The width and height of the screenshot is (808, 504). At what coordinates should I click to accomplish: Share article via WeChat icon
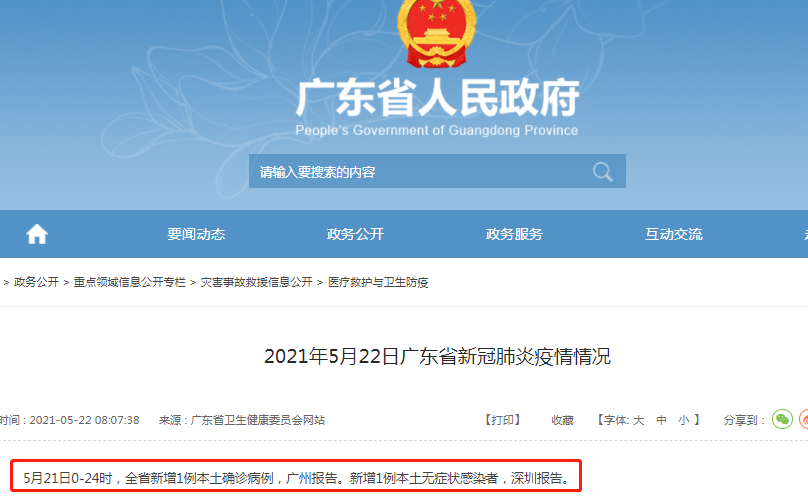click(782, 419)
